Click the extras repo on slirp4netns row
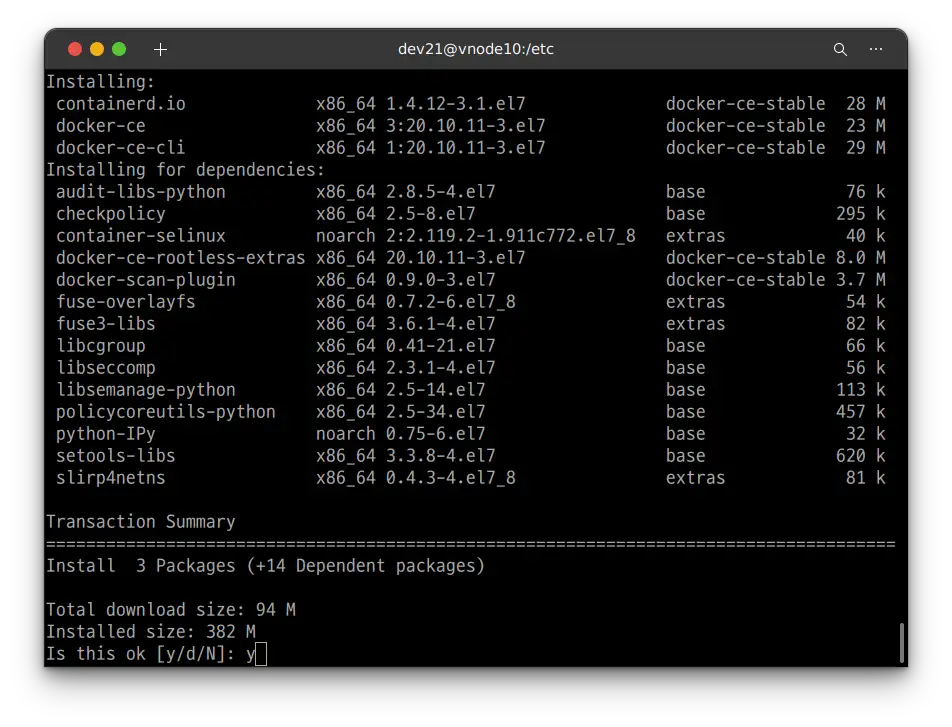The width and height of the screenshot is (952, 727). [695, 477]
